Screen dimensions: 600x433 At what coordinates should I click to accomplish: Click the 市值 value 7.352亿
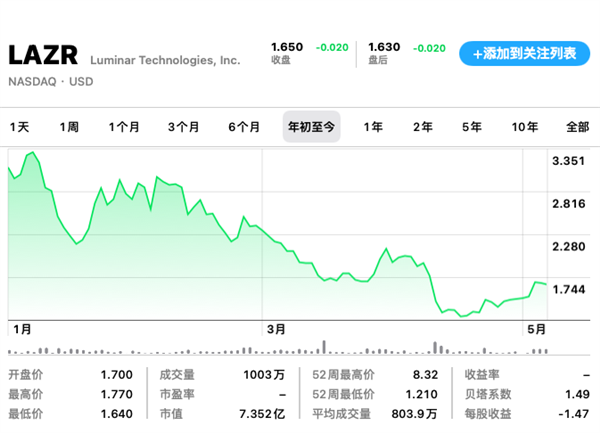pos(262,414)
